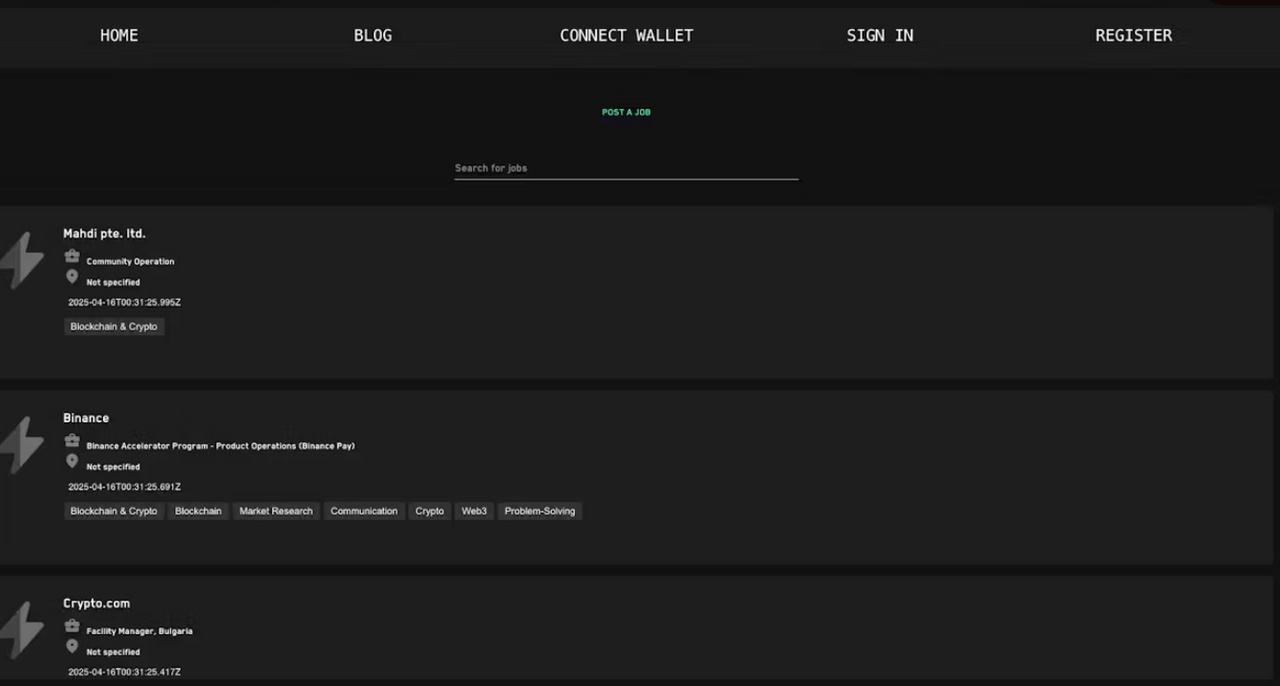Focus the Search for jobs field
This screenshot has width=1280, height=686.
(x=626, y=168)
